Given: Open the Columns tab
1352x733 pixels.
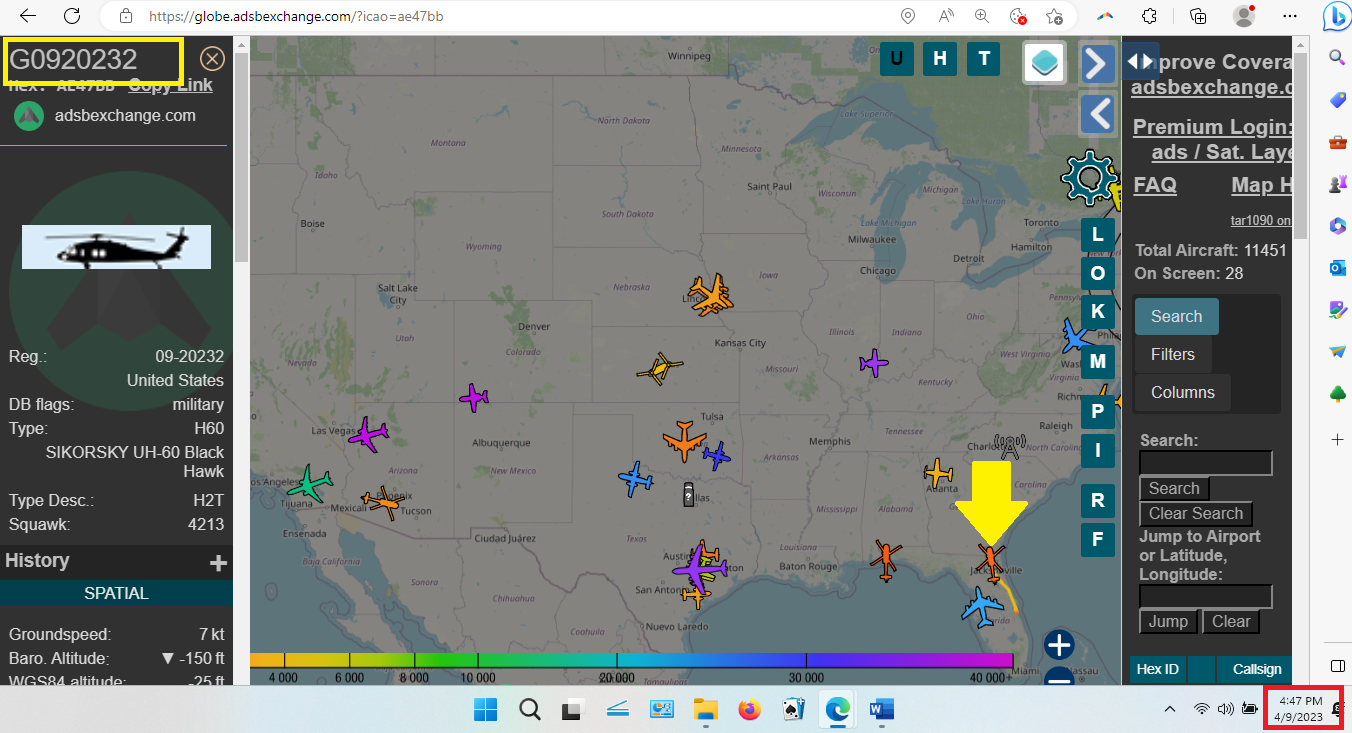Looking at the screenshot, I should click(1183, 392).
